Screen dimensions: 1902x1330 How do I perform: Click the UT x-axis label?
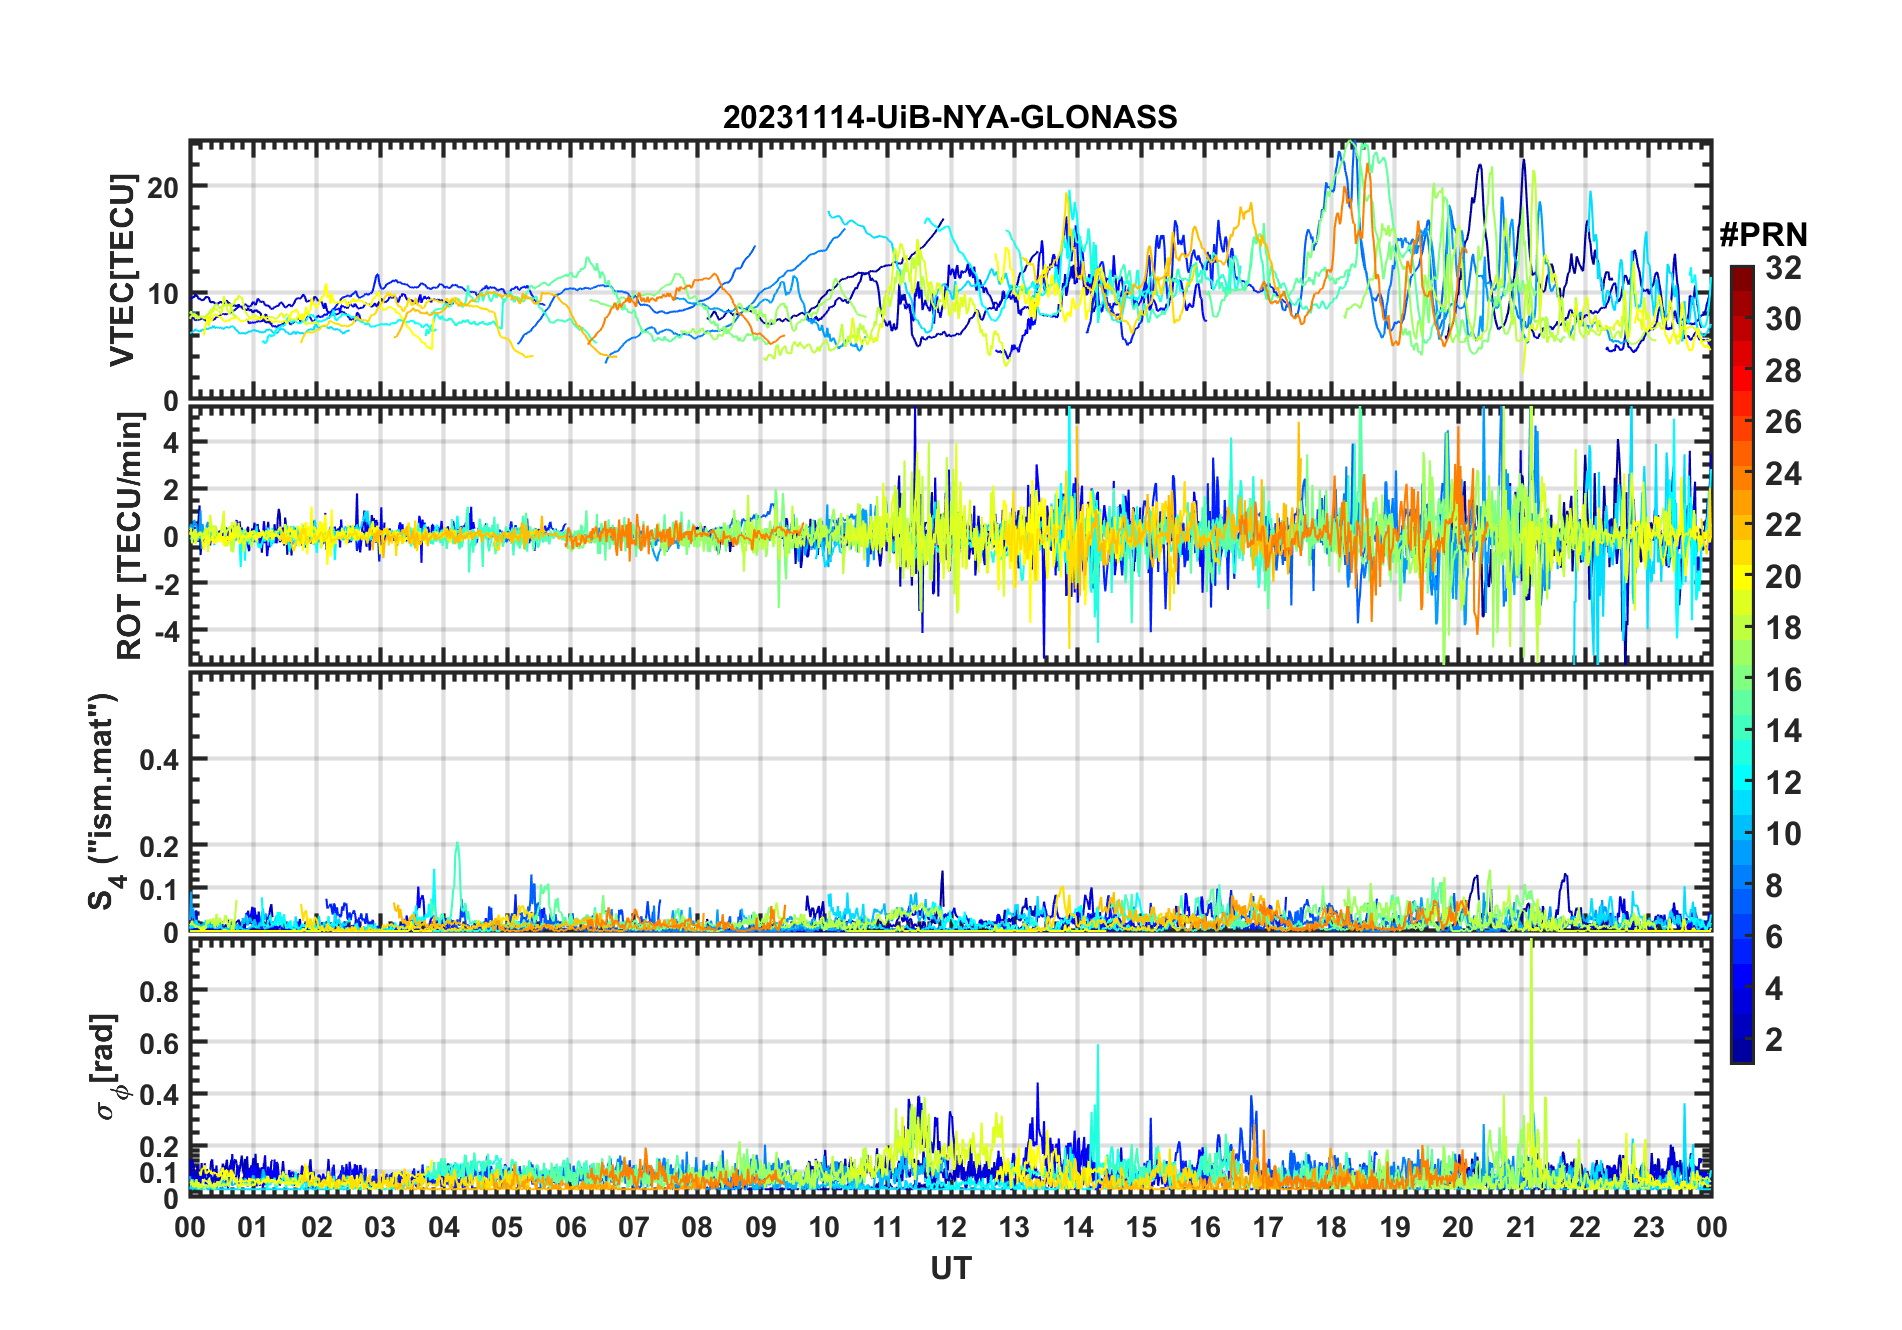click(950, 1269)
